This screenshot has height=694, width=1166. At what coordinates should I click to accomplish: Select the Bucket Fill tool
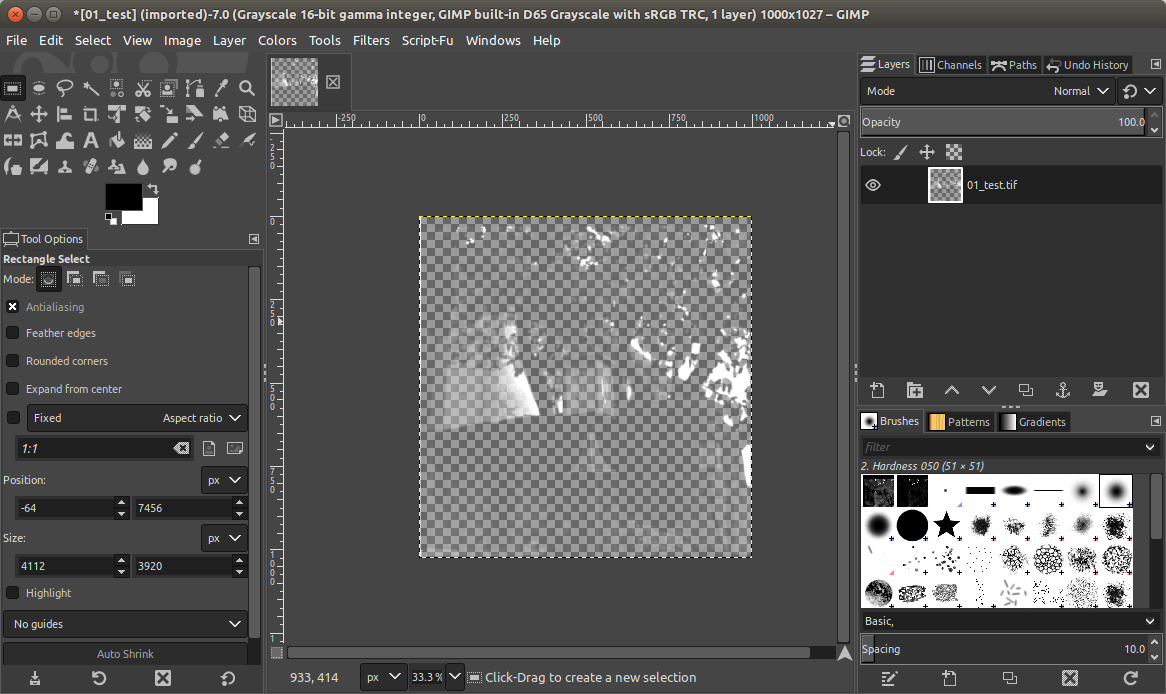(117, 140)
